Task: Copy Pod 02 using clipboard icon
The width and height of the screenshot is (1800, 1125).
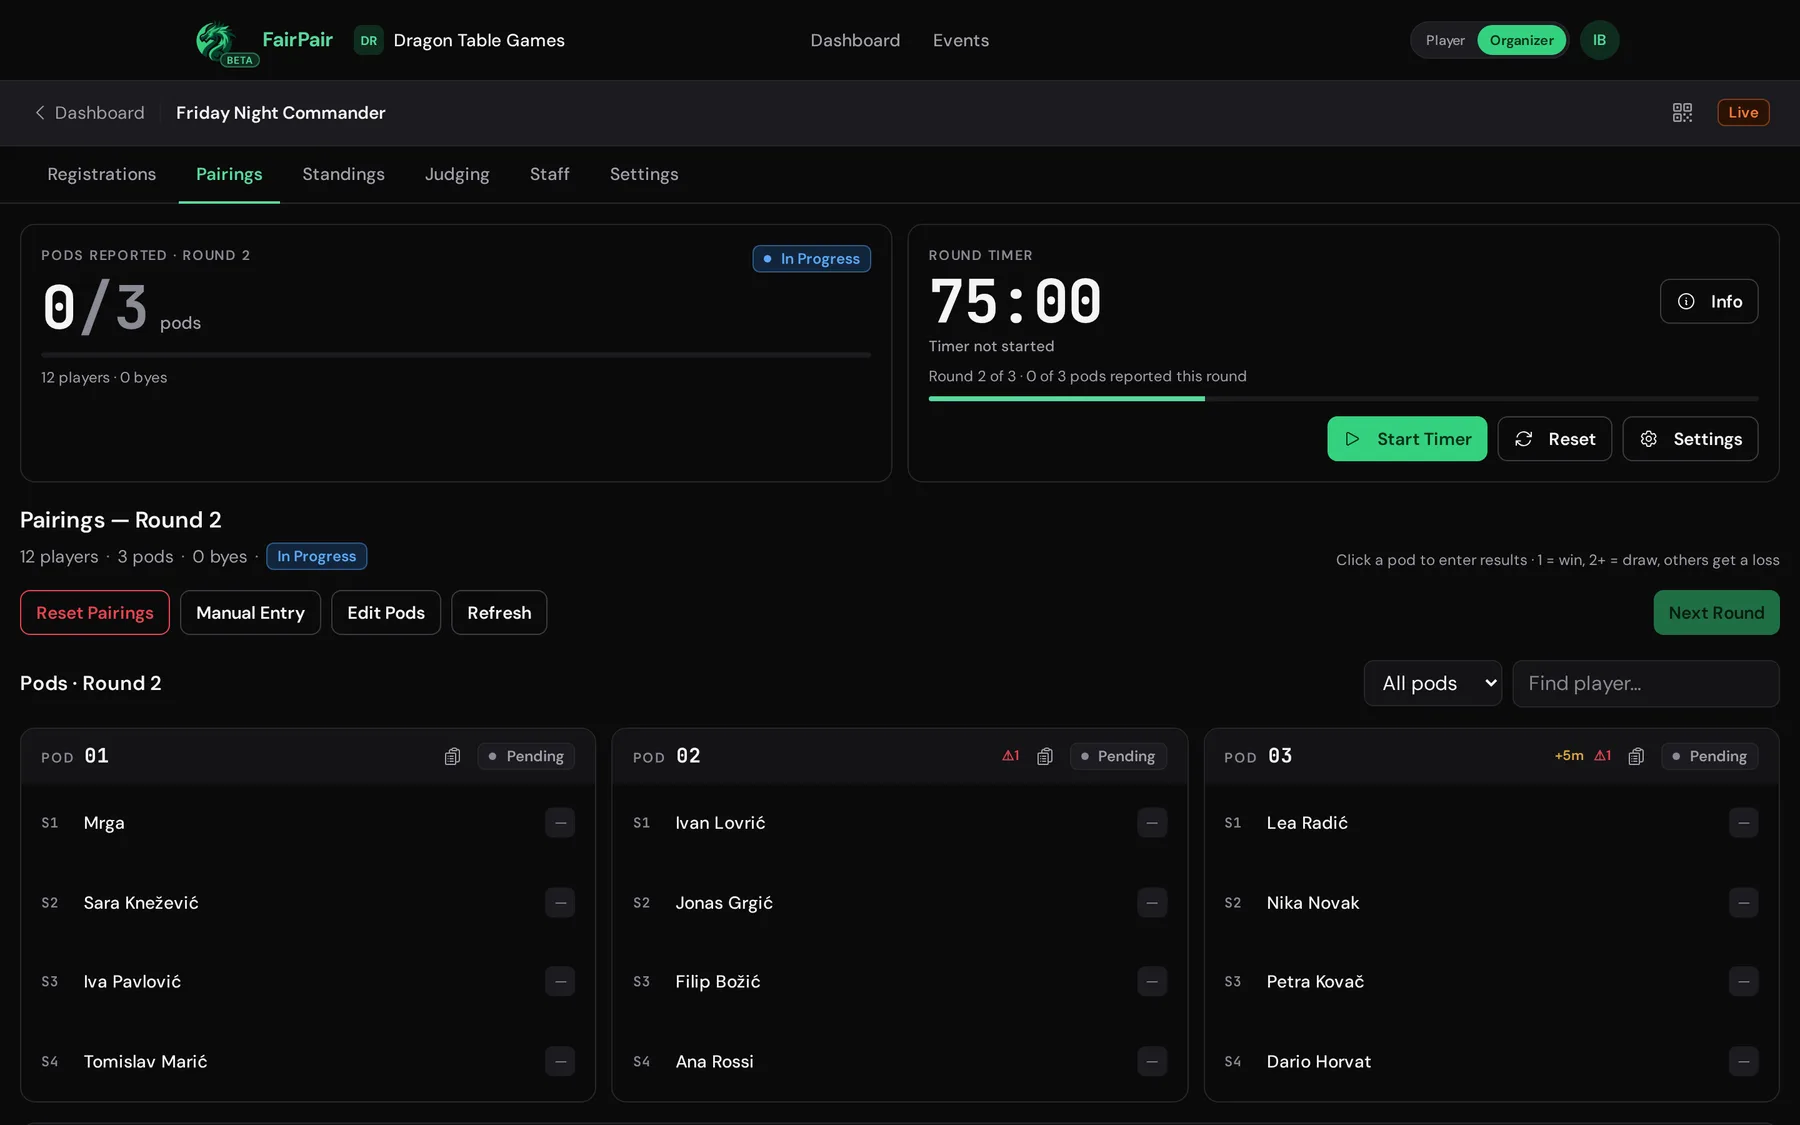Action: click(1045, 757)
